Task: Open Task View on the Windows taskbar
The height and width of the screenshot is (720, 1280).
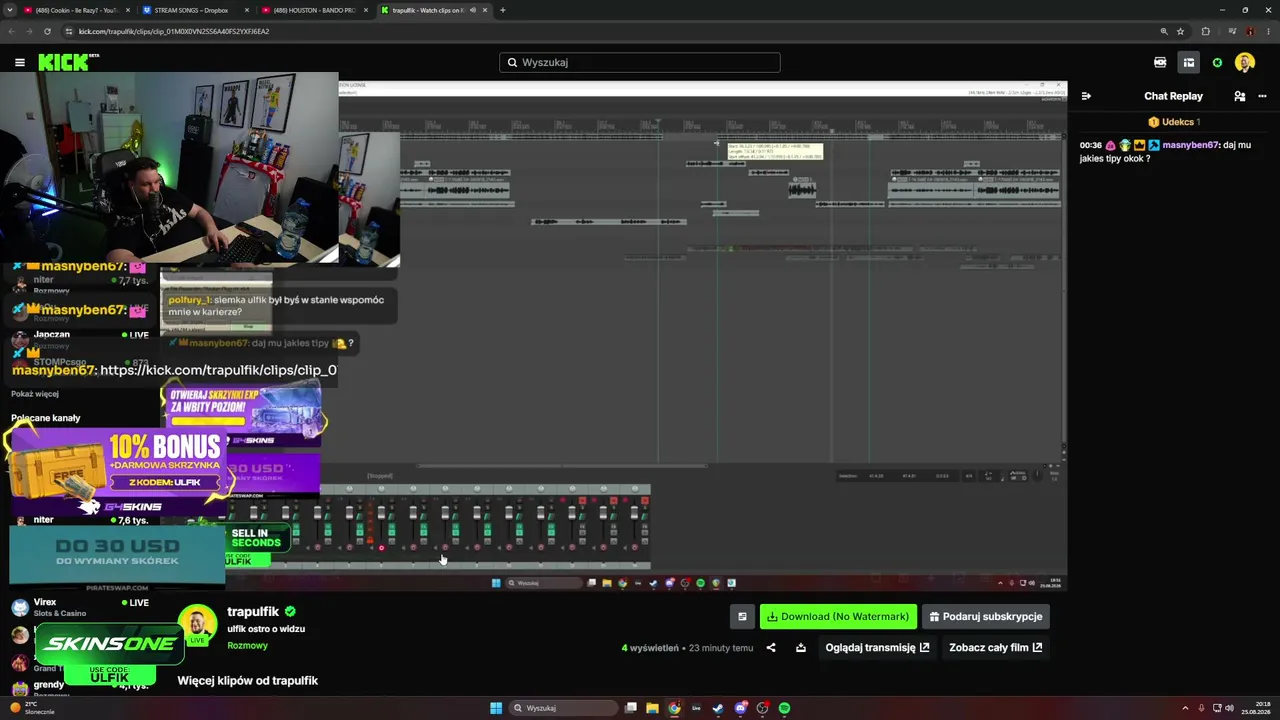Action: point(630,708)
